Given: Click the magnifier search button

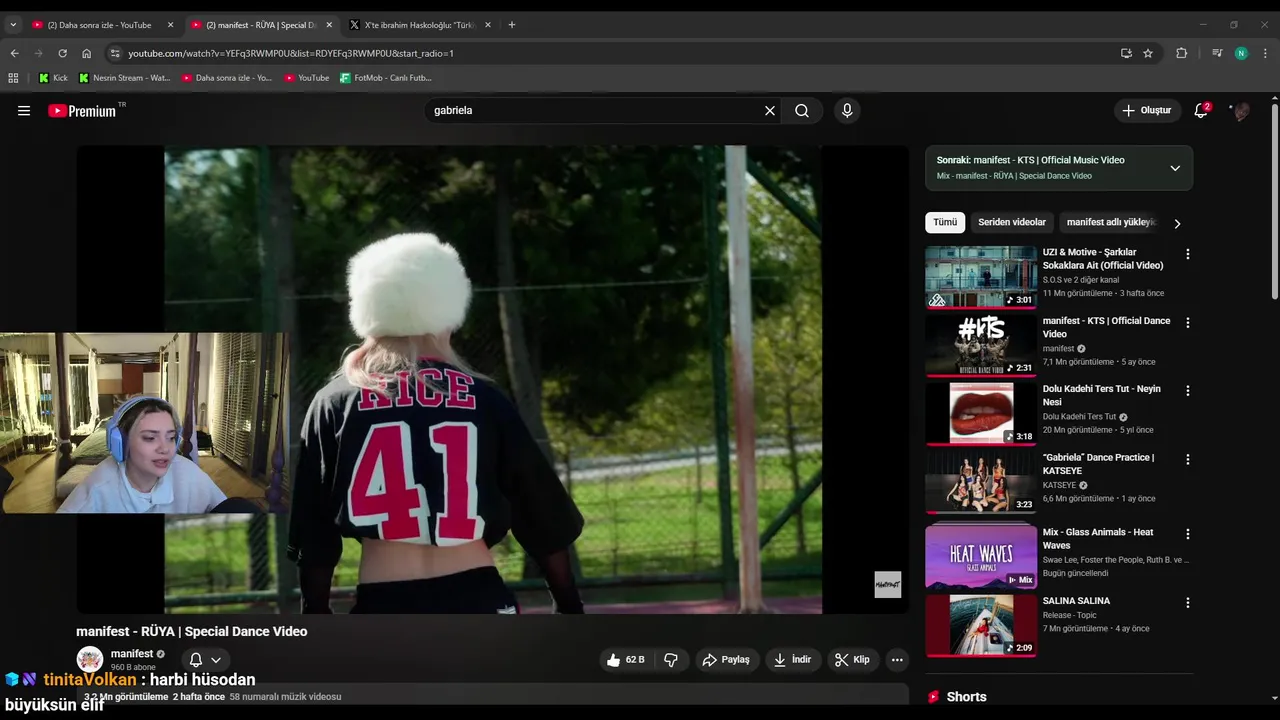Looking at the screenshot, I should pos(802,111).
